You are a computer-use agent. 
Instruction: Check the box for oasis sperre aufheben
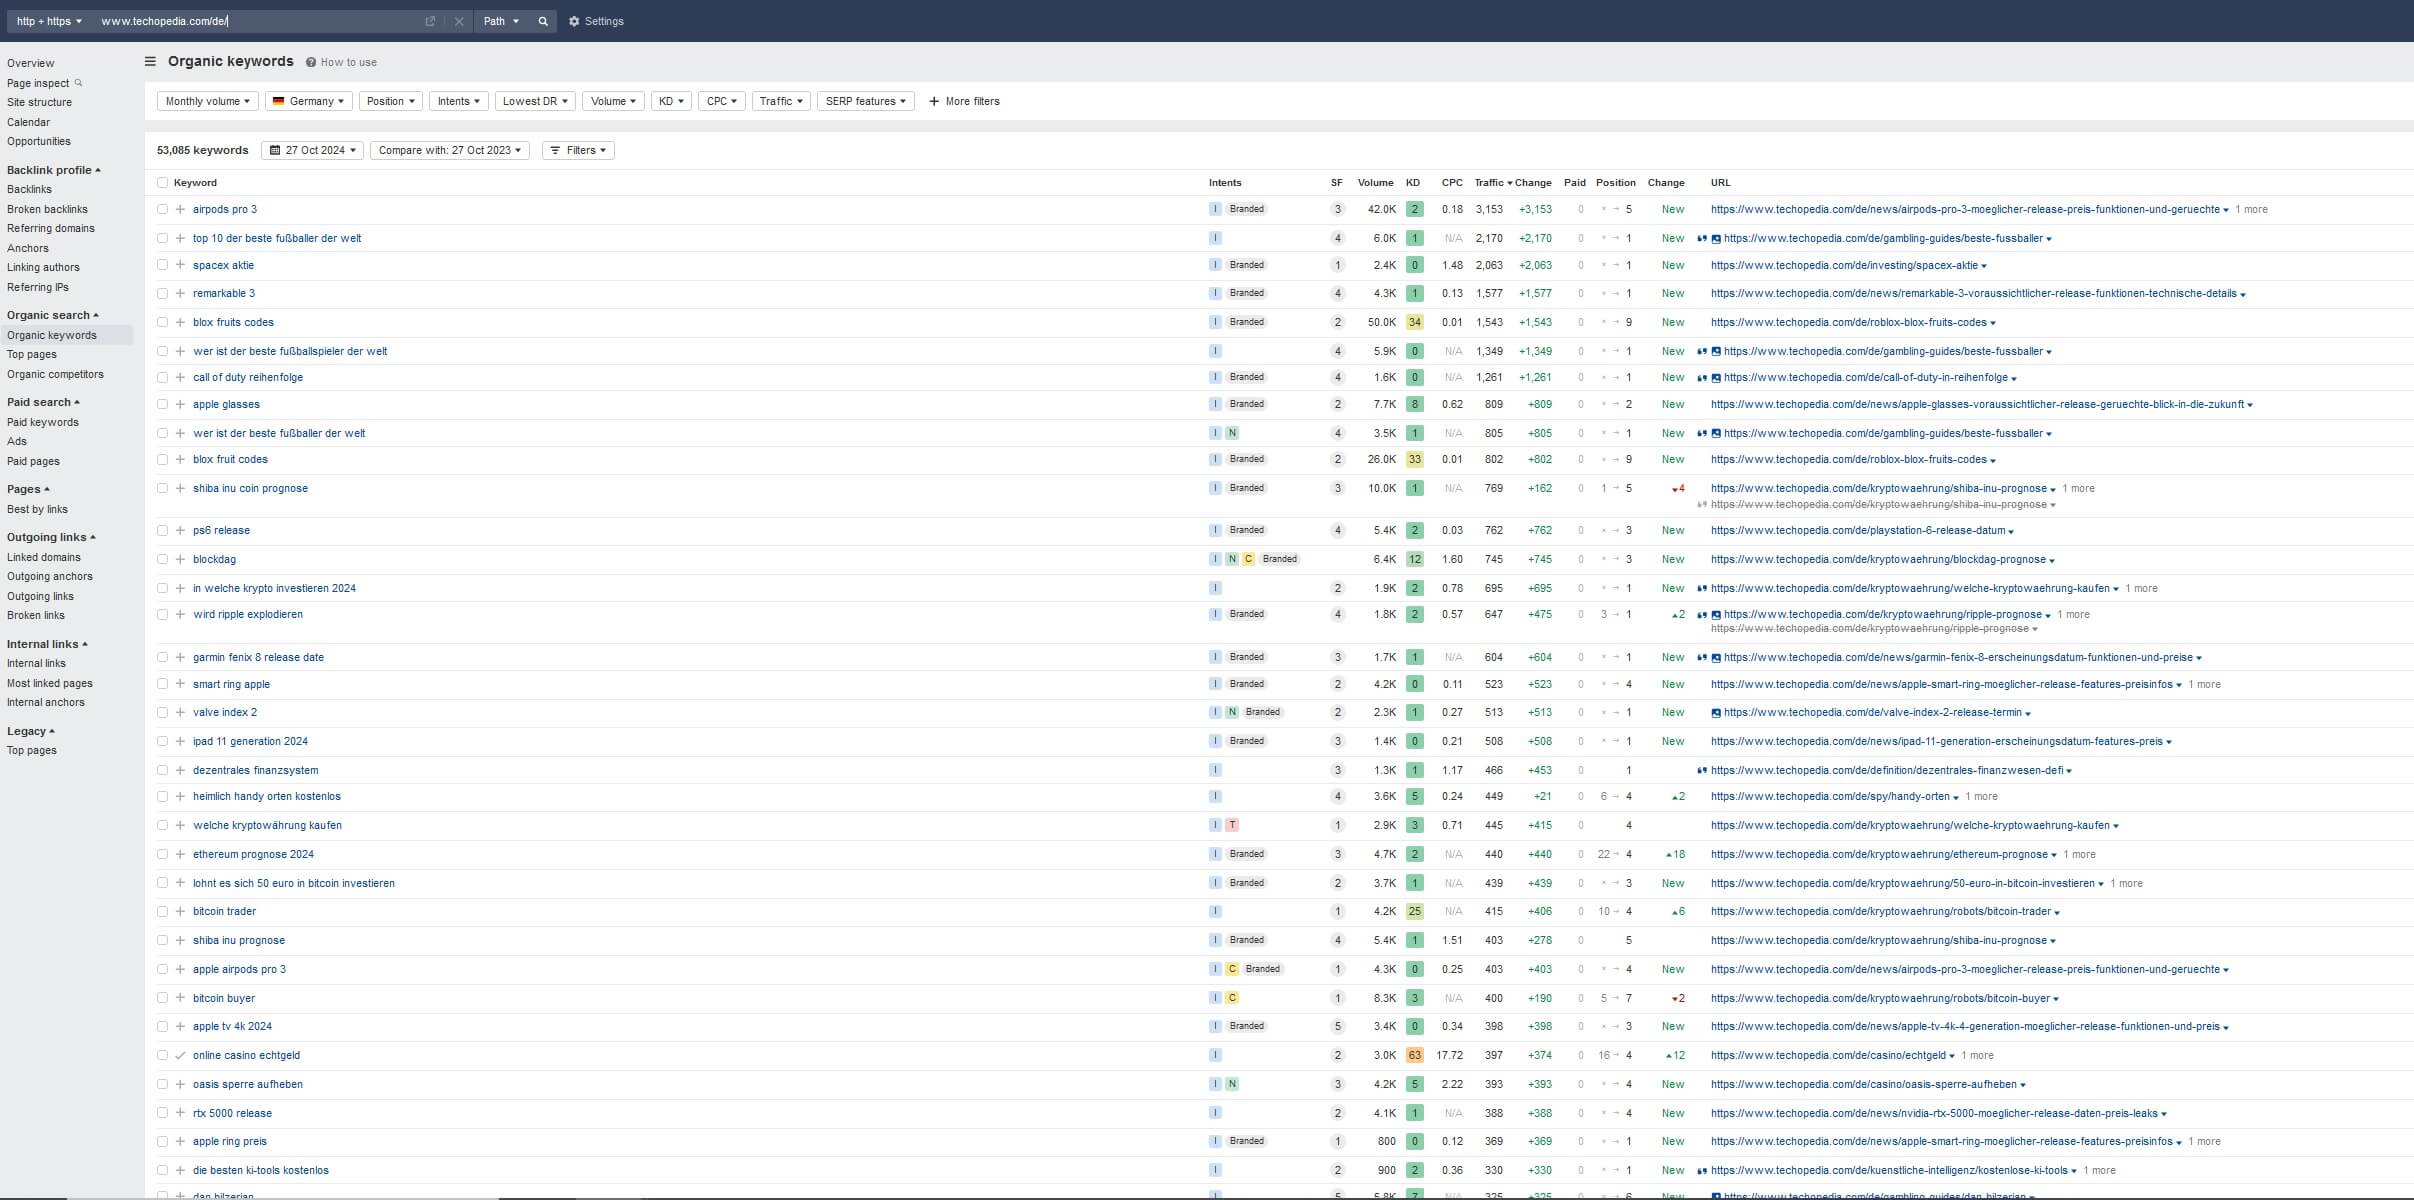162,1084
